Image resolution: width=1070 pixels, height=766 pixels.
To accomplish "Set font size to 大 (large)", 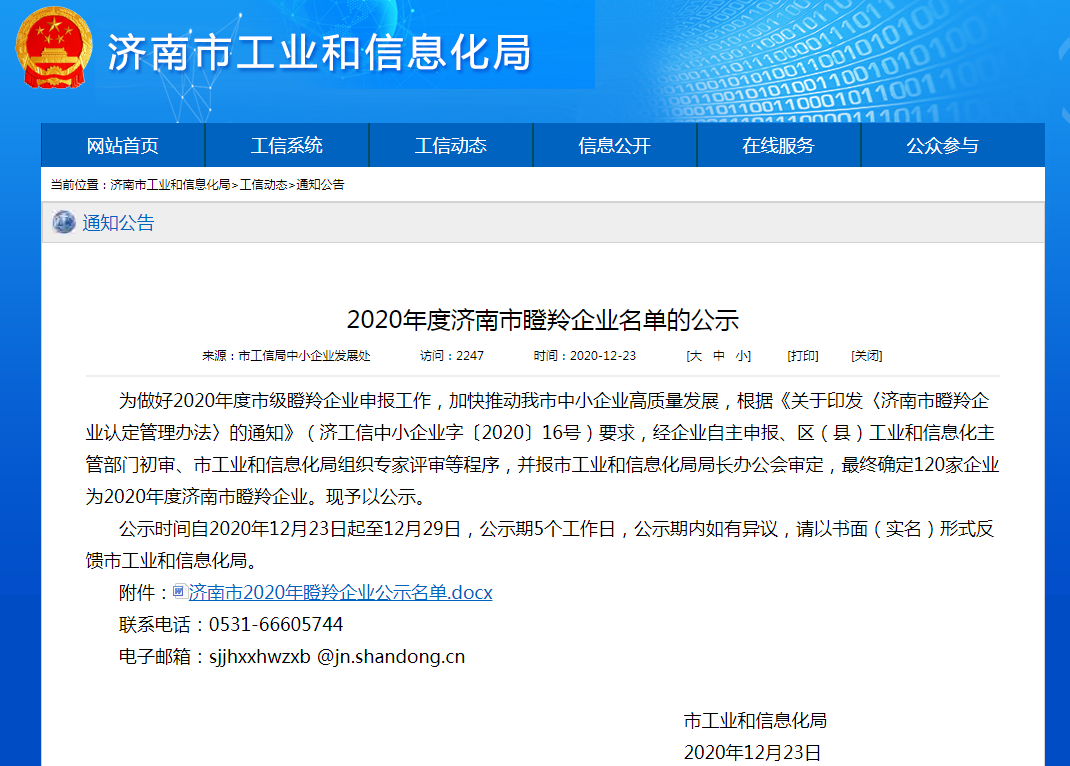I will 695,356.
